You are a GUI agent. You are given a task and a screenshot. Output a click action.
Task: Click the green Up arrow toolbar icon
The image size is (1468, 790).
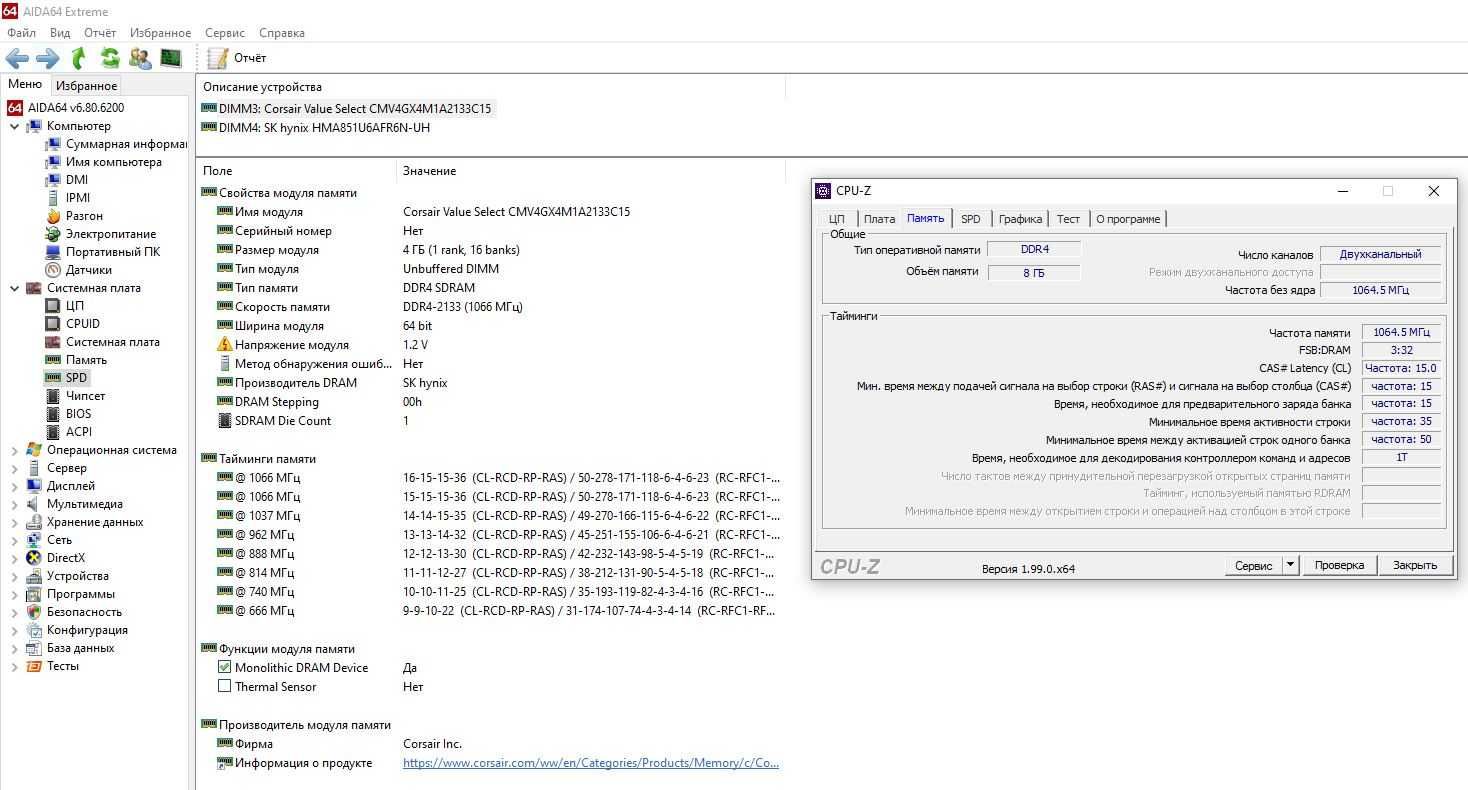(x=79, y=58)
